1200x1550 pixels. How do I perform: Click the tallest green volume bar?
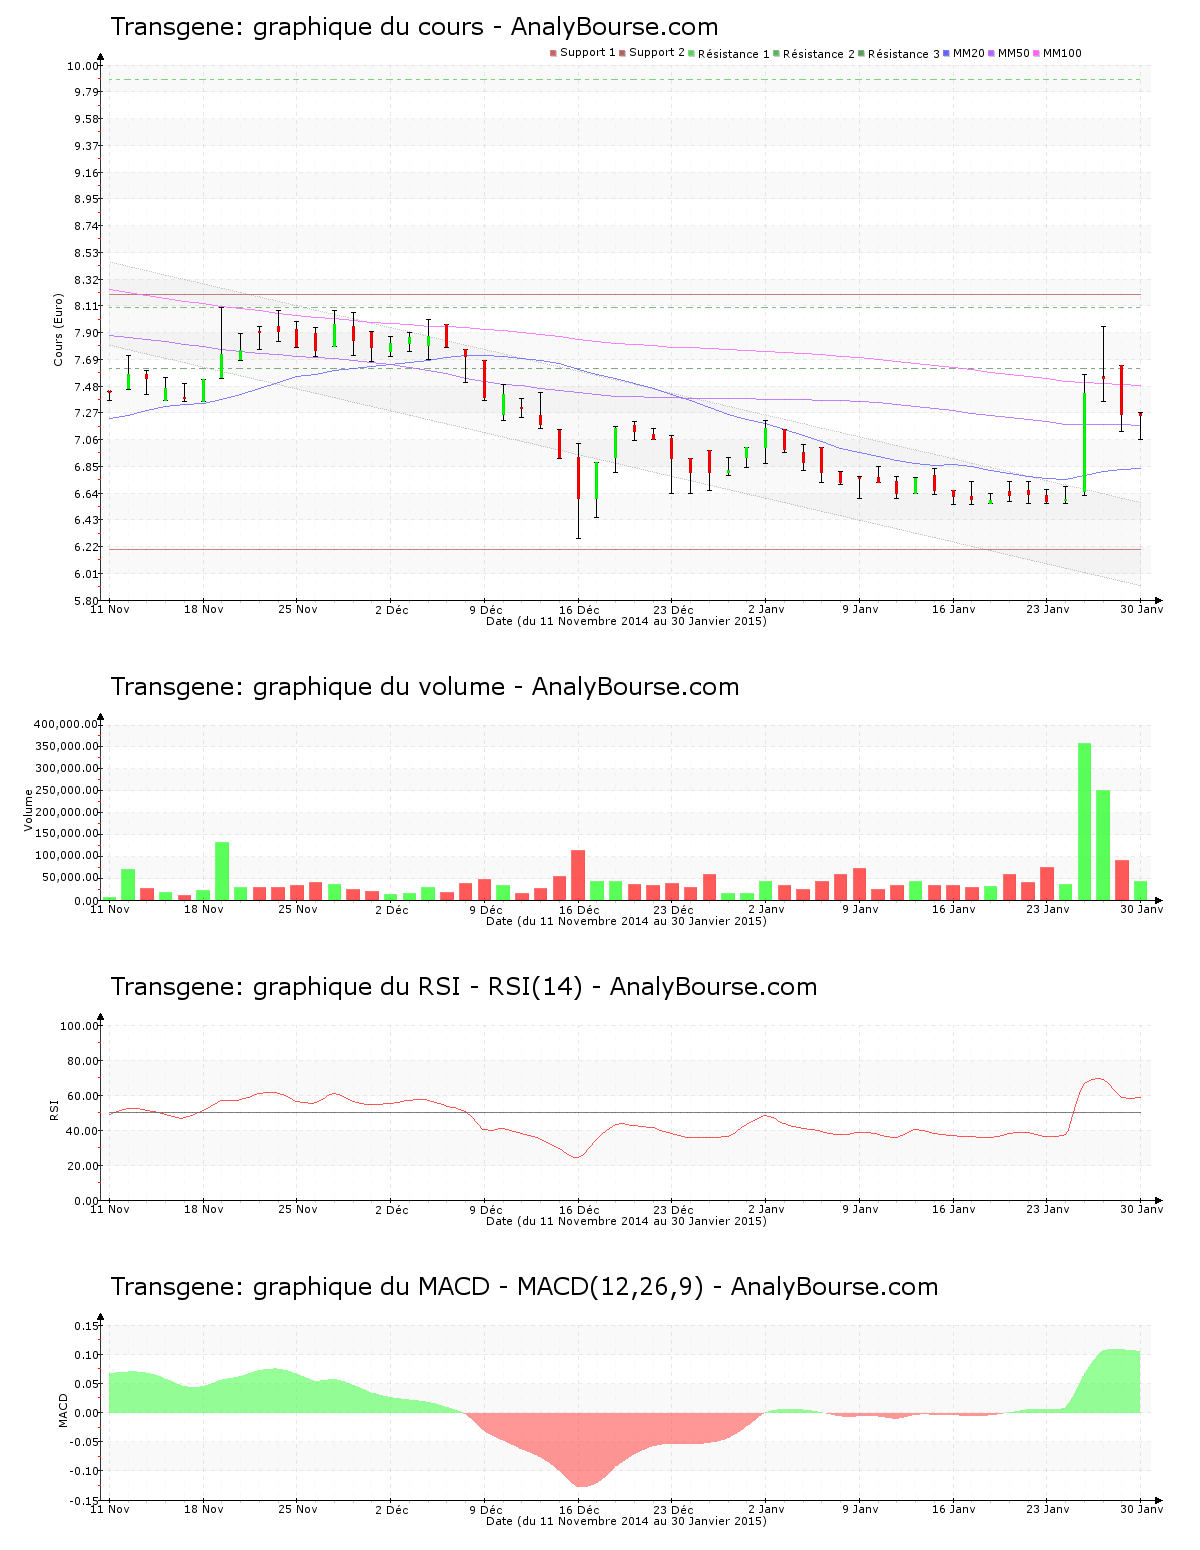[1084, 821]
